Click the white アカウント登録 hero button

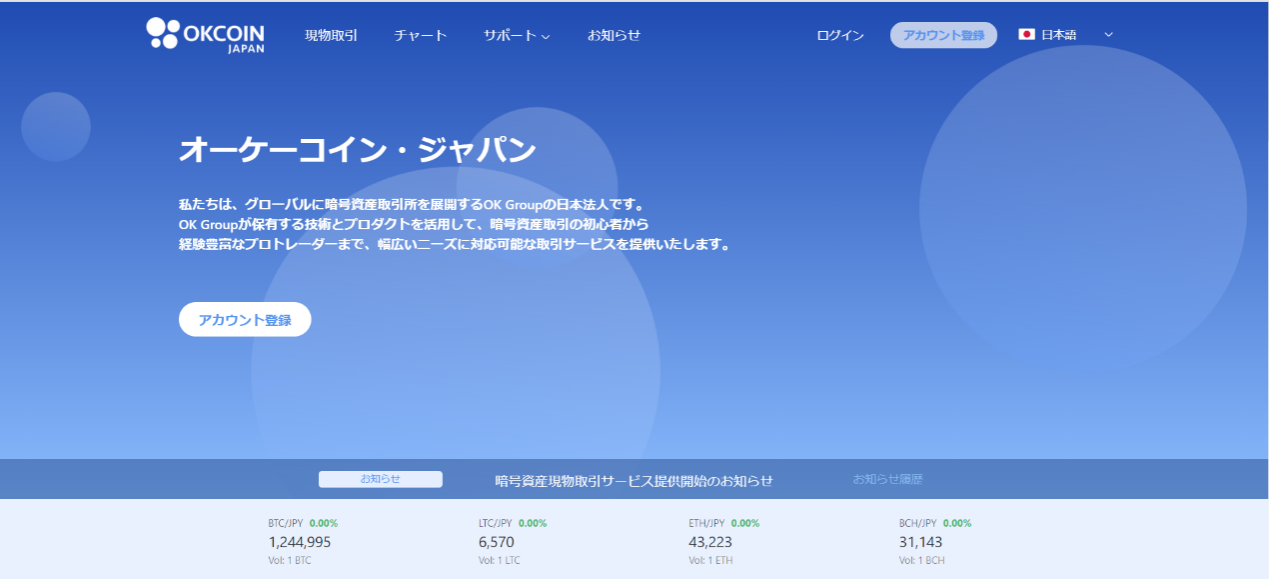click(x=245, y=320)
